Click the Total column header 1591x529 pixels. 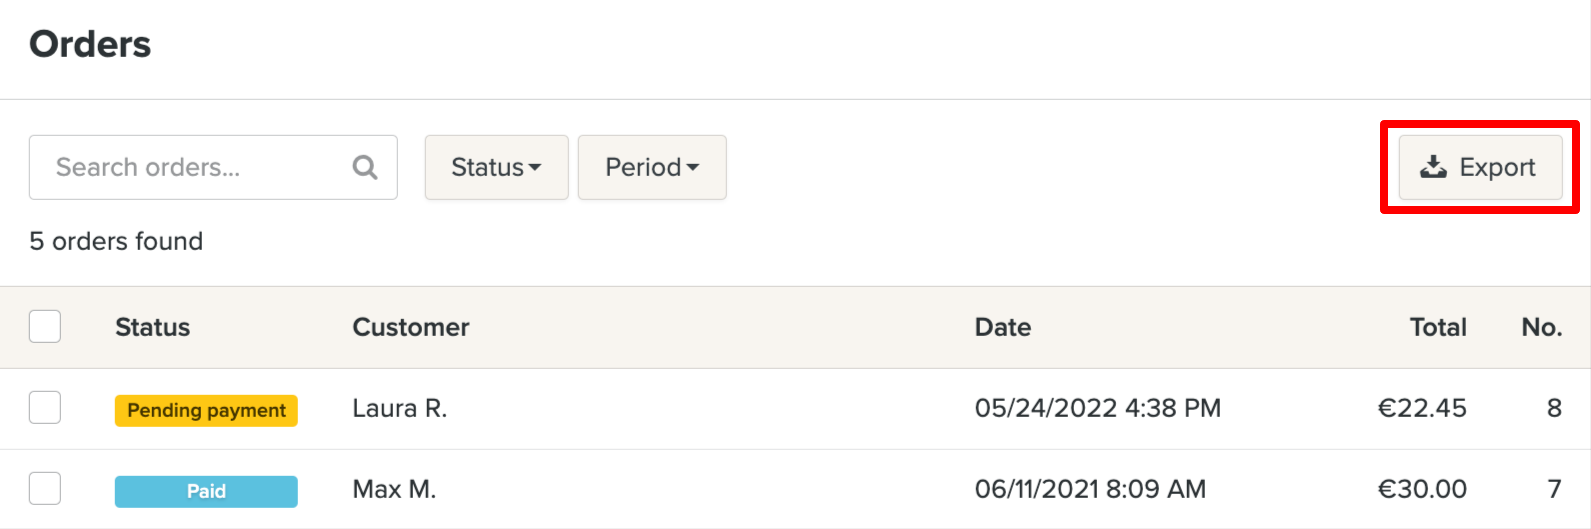pyautogui.click(x=1437, y=327)
